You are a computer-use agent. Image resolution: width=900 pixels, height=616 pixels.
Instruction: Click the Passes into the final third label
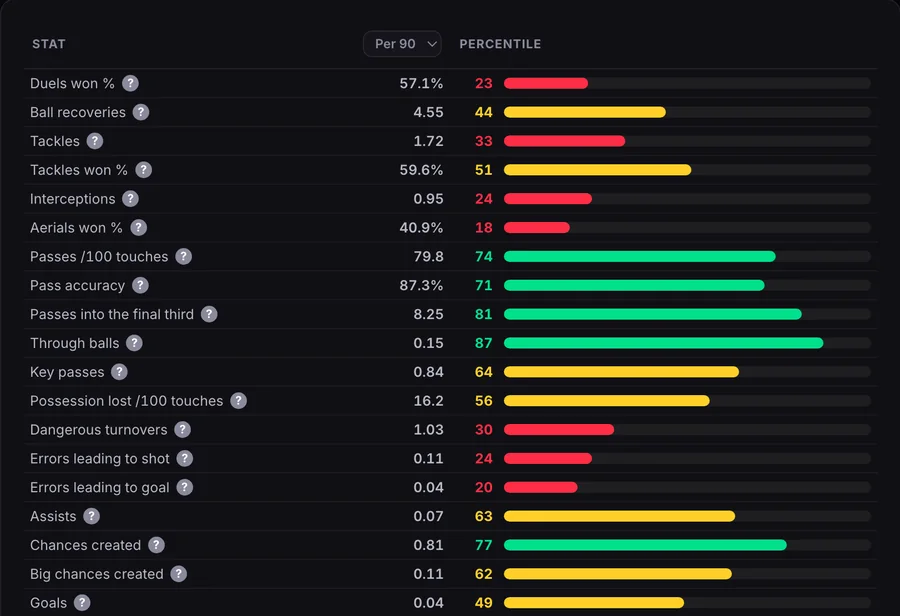click(x=112, y=315)
